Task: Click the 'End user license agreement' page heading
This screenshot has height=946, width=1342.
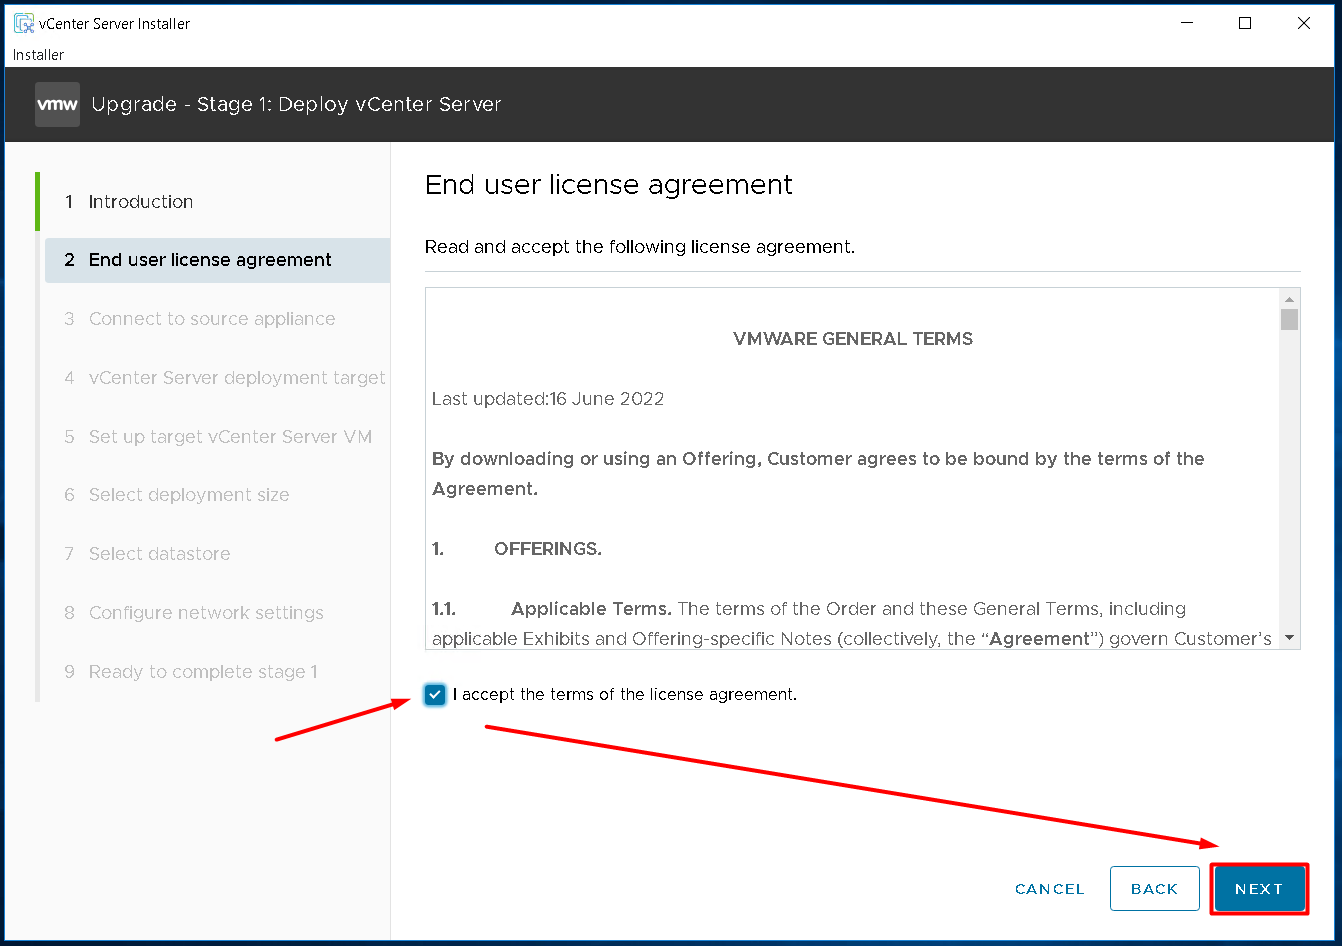Action: point(609,185)
